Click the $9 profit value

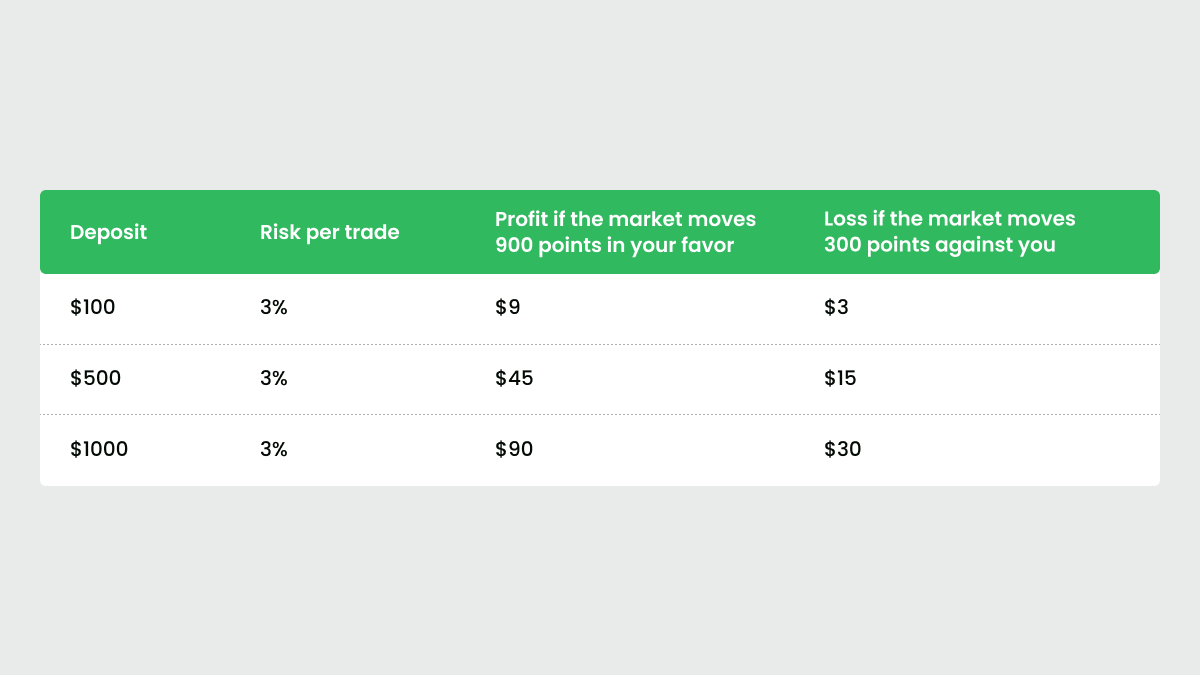point(507,308)
